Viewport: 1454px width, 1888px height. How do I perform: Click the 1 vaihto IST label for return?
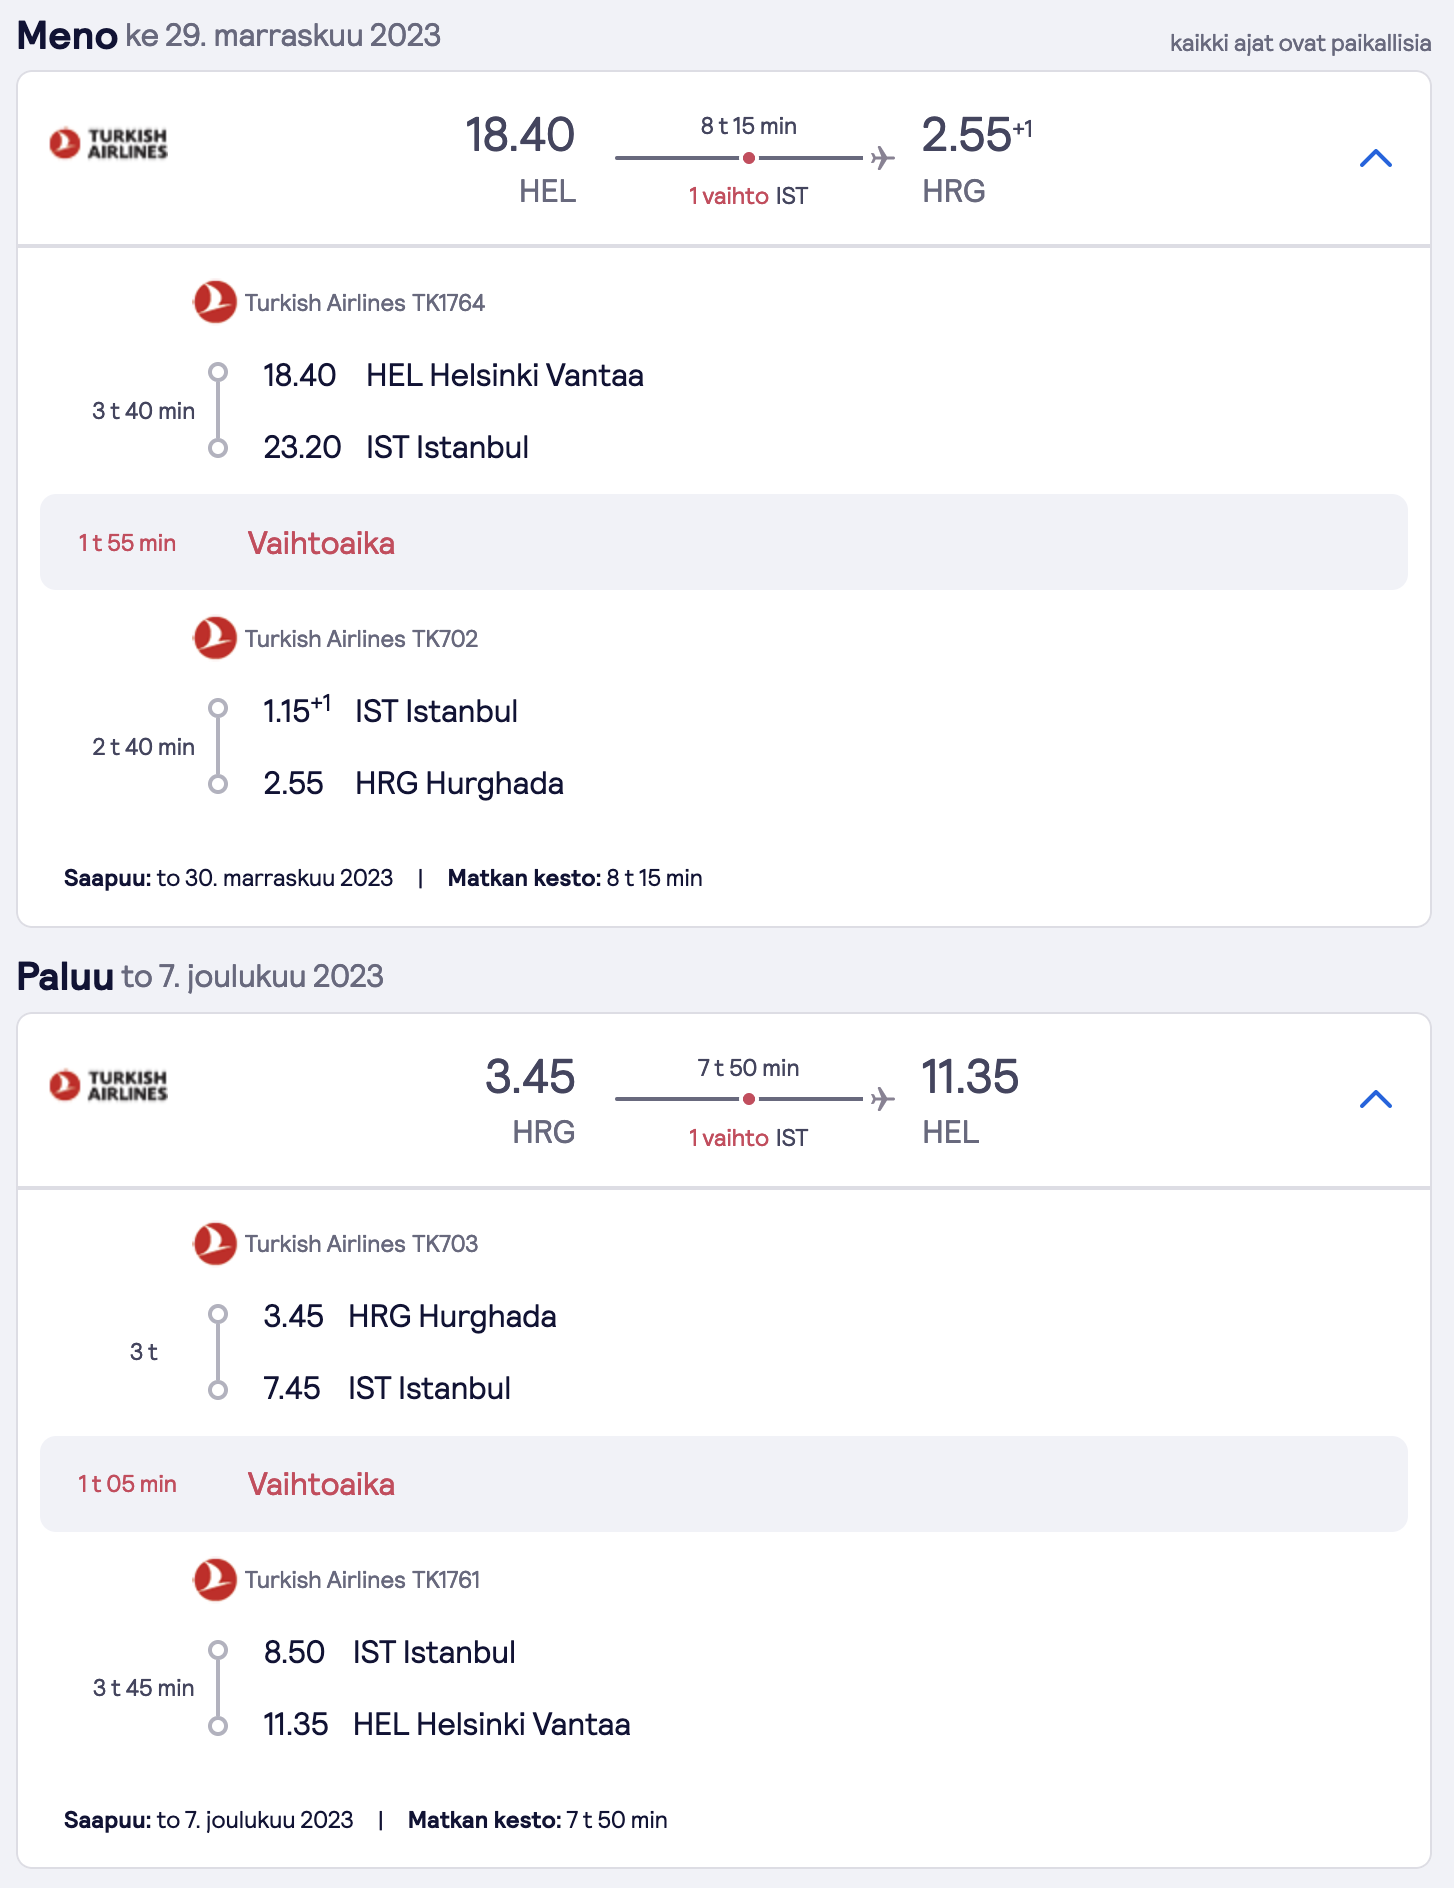(x=748, y=1138)
